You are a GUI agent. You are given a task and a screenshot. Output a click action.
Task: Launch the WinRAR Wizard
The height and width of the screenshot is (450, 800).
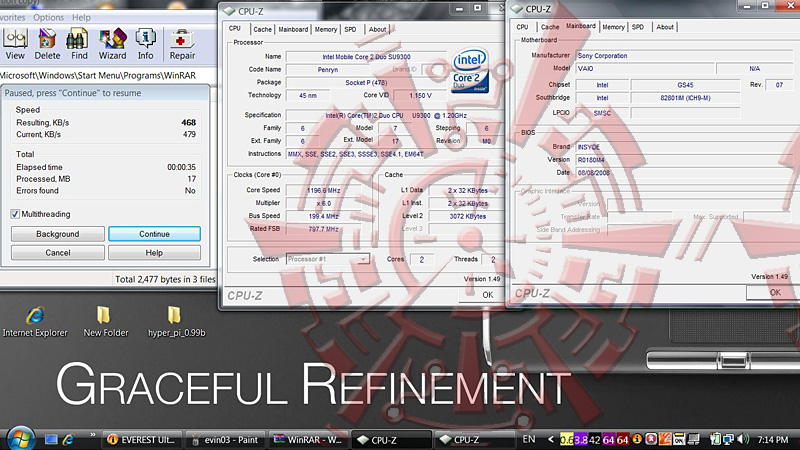112,44
